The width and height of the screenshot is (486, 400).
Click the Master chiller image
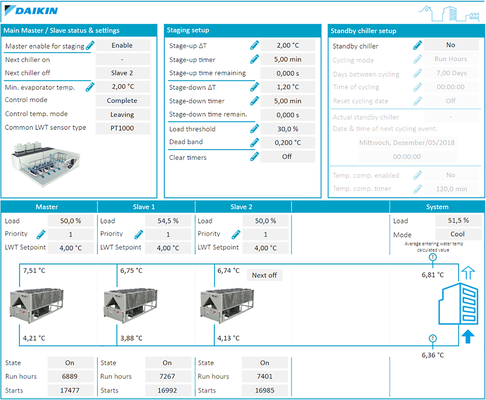point(36,305)
